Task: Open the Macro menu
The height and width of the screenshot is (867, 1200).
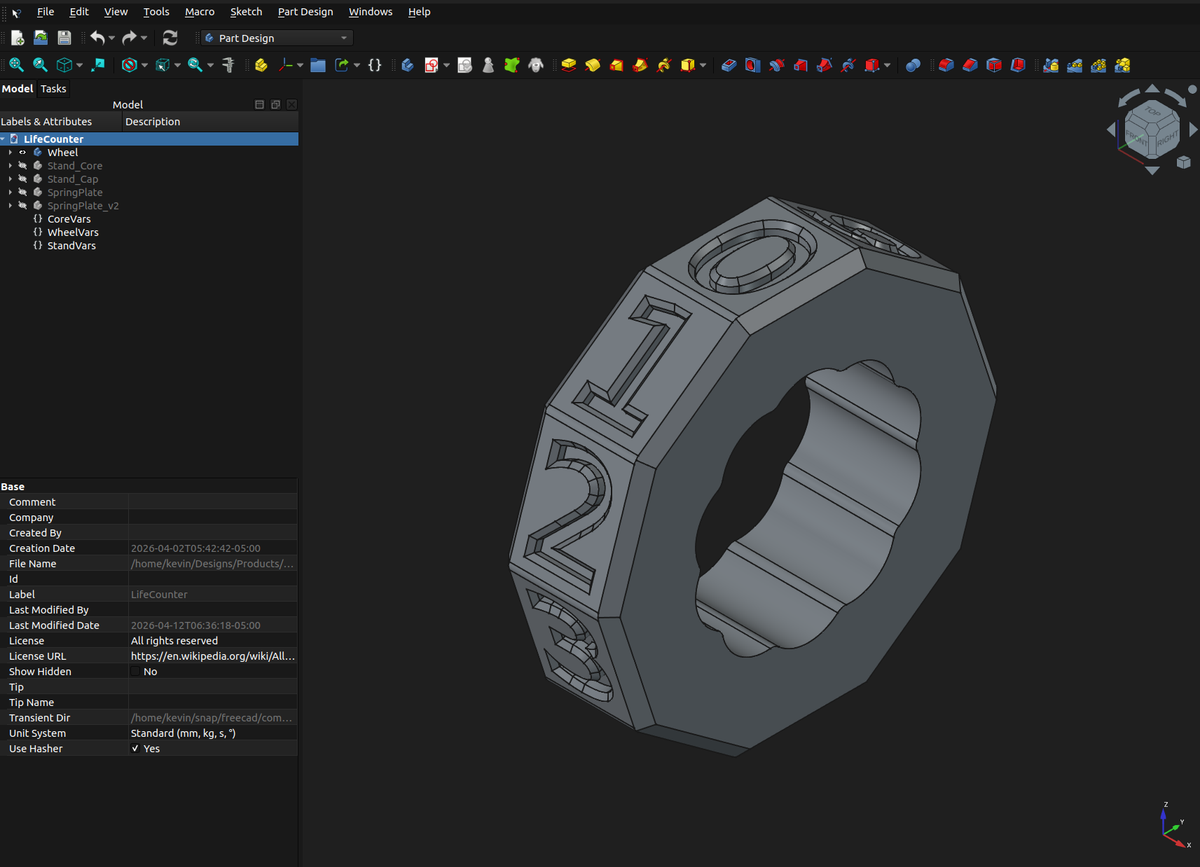Action: tap(200, 12)
